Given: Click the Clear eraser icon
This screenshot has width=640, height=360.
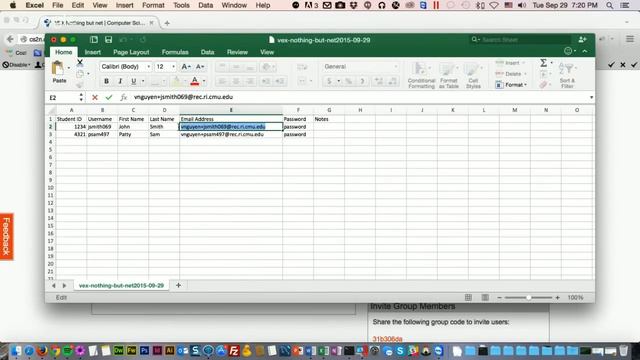Looking at the screenshot, I should [543, 85].
